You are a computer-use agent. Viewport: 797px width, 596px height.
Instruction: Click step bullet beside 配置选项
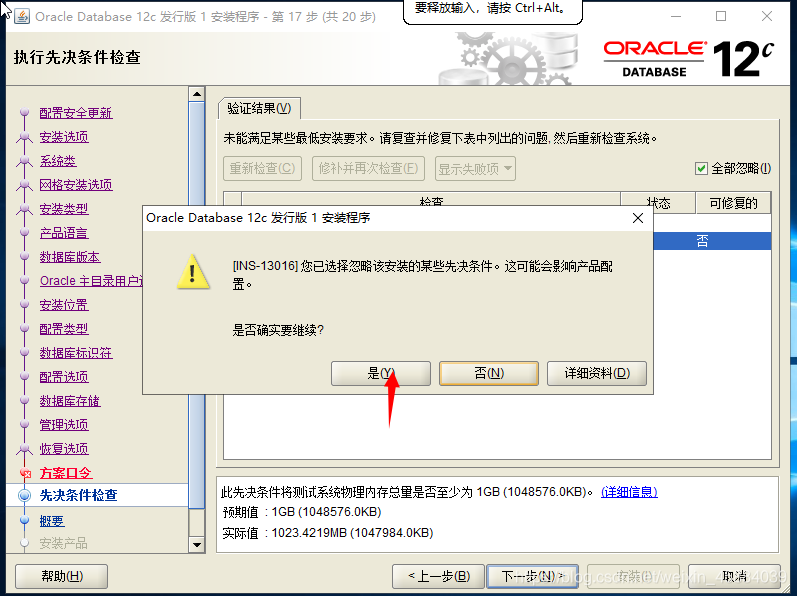24,376
